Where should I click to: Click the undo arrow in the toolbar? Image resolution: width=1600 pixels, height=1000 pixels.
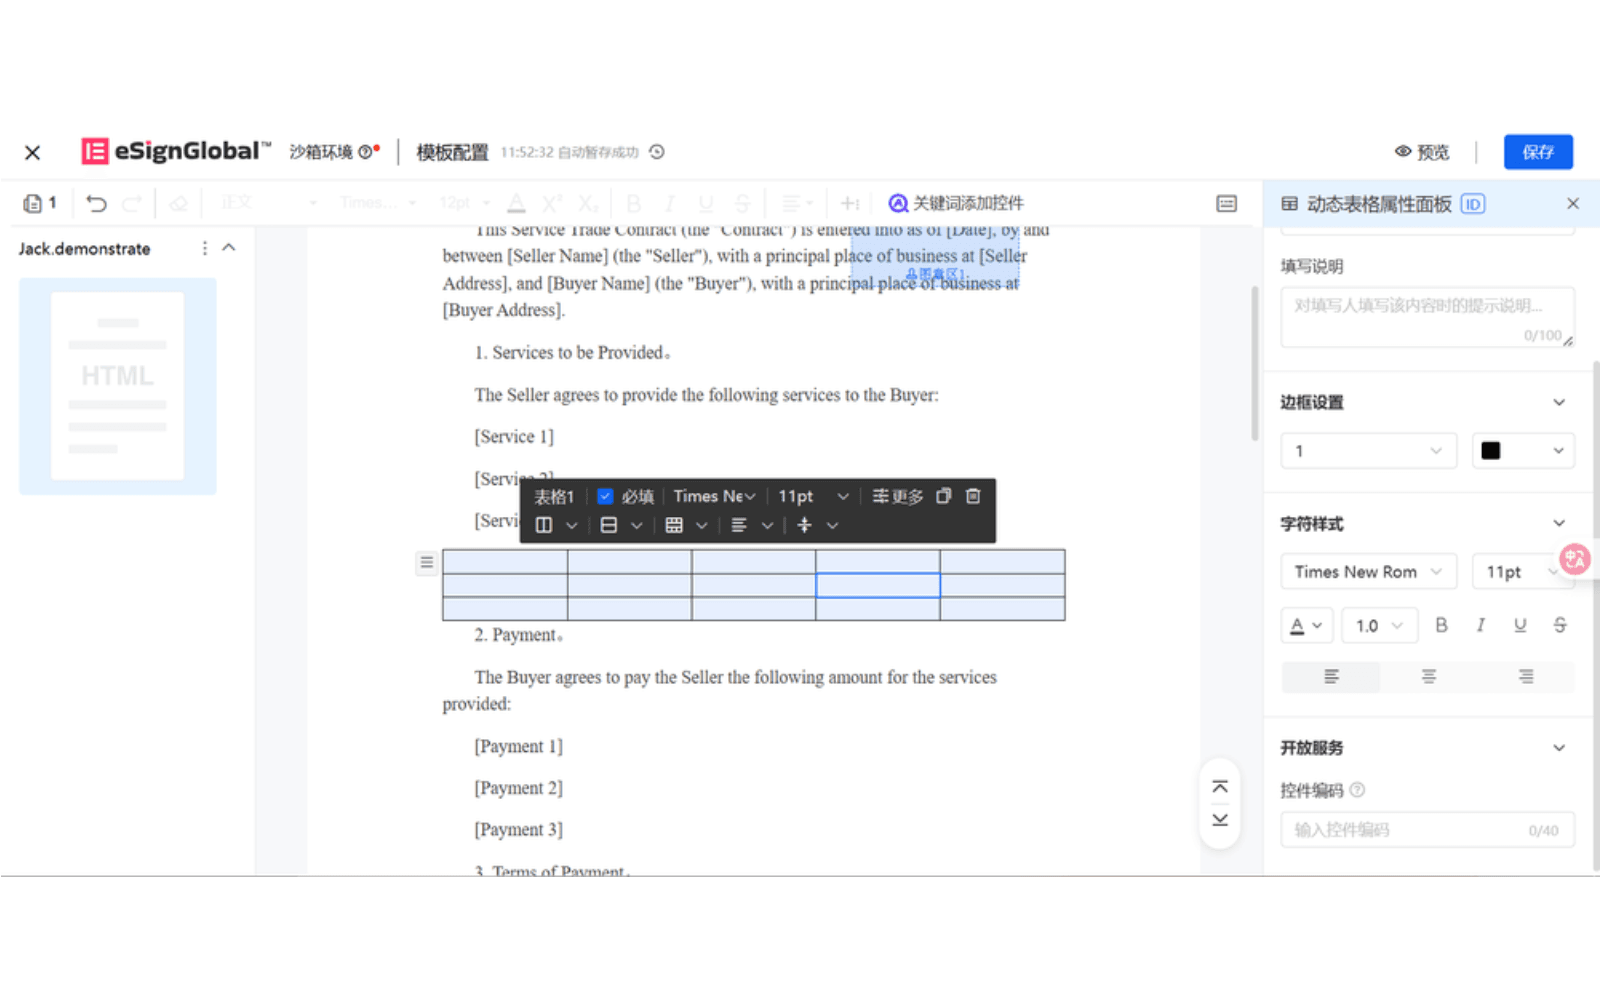(96, 204)
